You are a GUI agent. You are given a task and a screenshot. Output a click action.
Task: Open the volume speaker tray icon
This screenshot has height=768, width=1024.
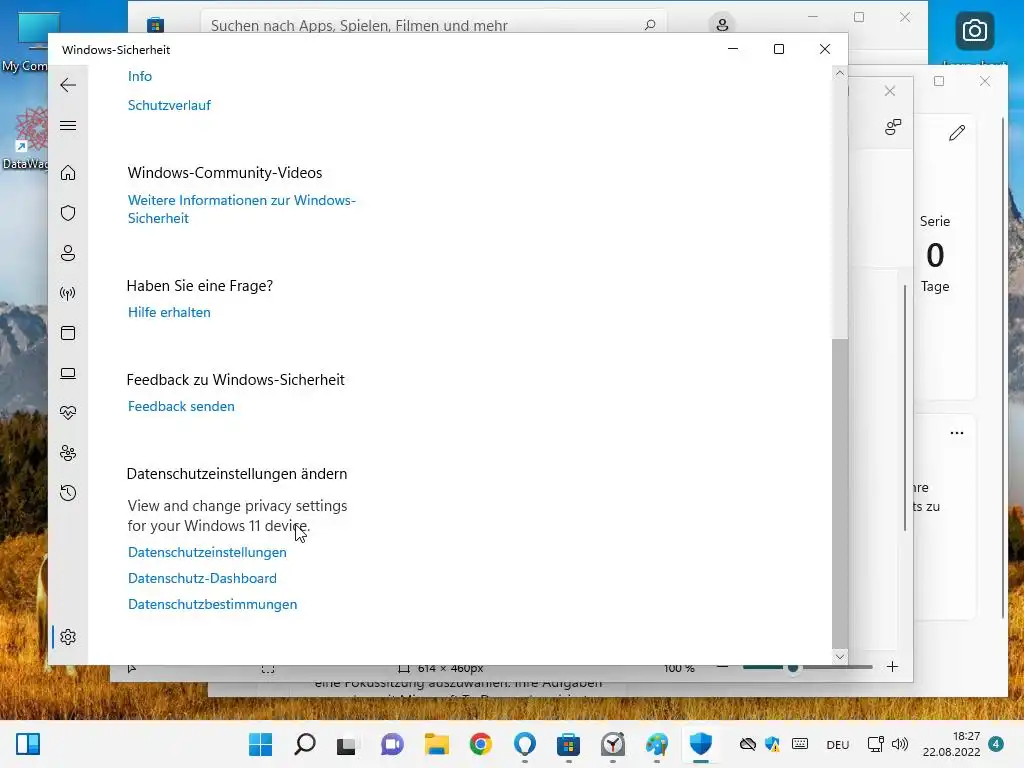point(900,744)
